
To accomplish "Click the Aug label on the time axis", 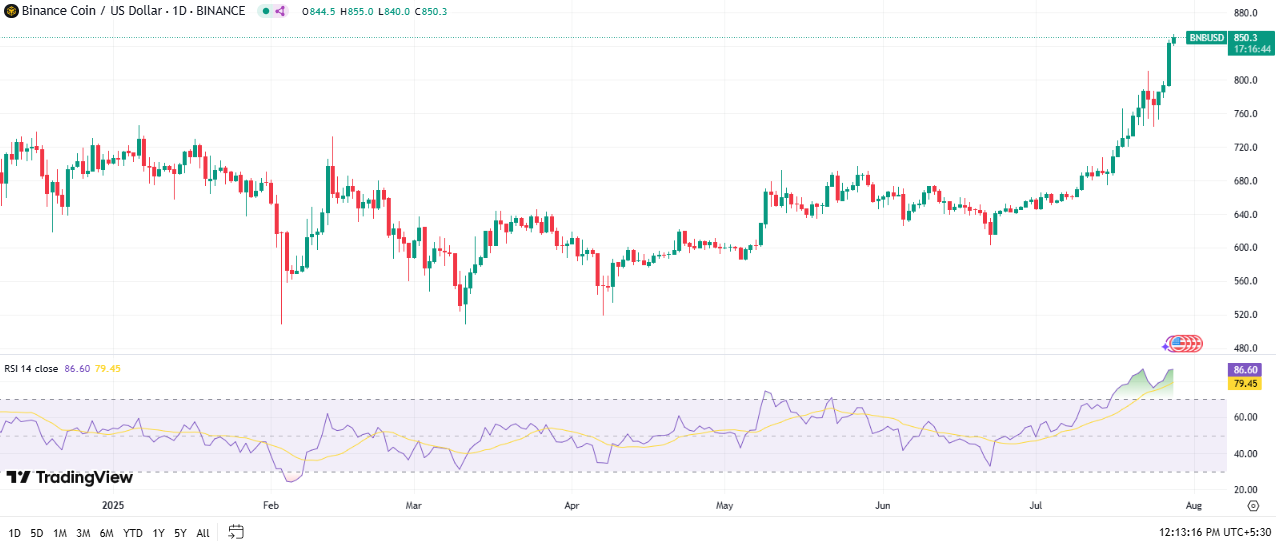I will (x=1192, y=507).
